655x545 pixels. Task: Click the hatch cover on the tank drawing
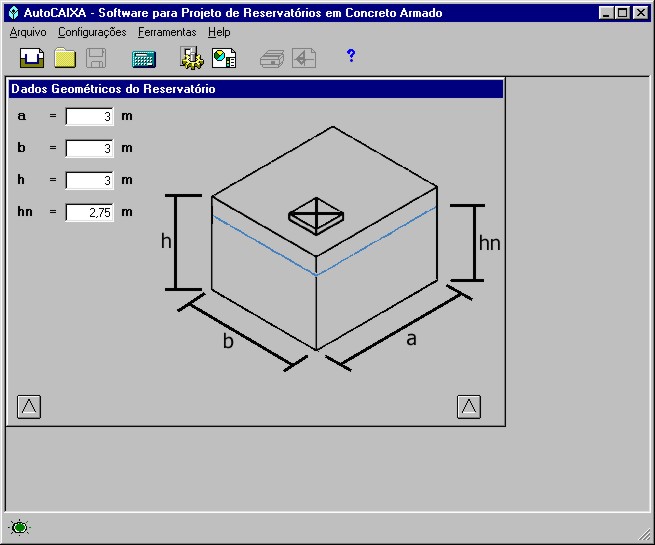[x=316, y=216]
